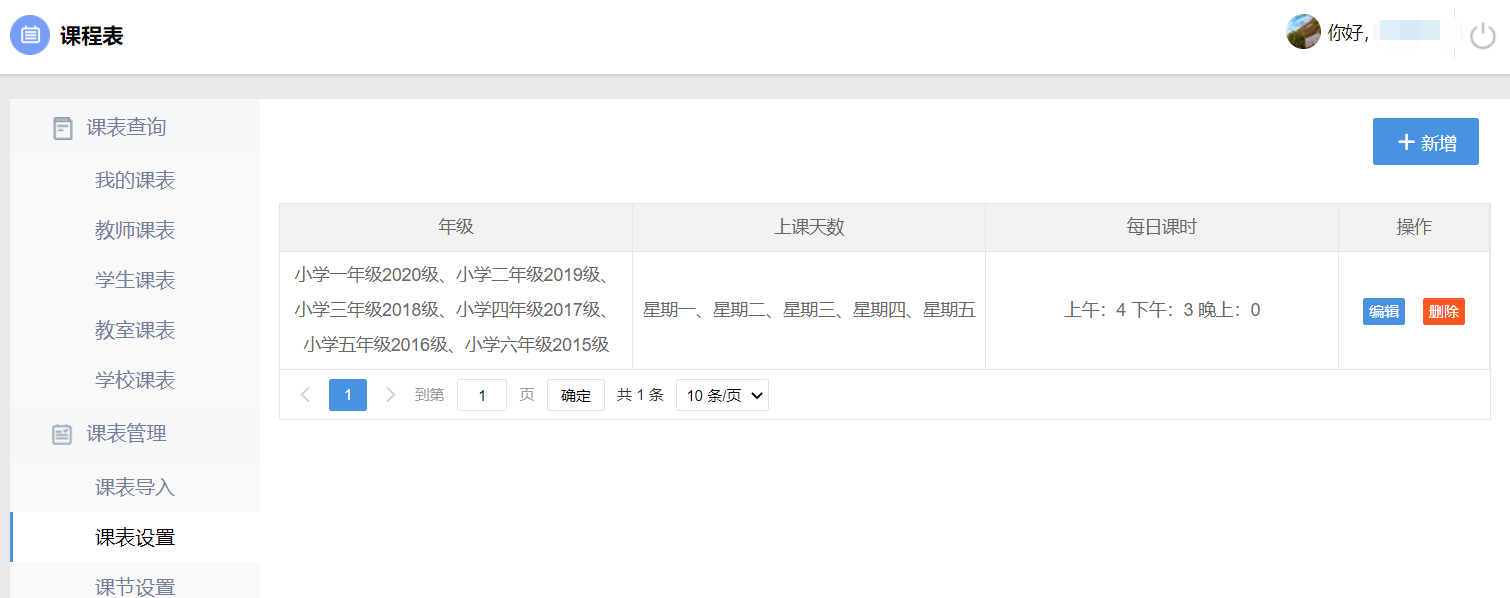The image size is (1510, 598).
Task: Open the user avatar picture
Action: [x=1302, y=32]
